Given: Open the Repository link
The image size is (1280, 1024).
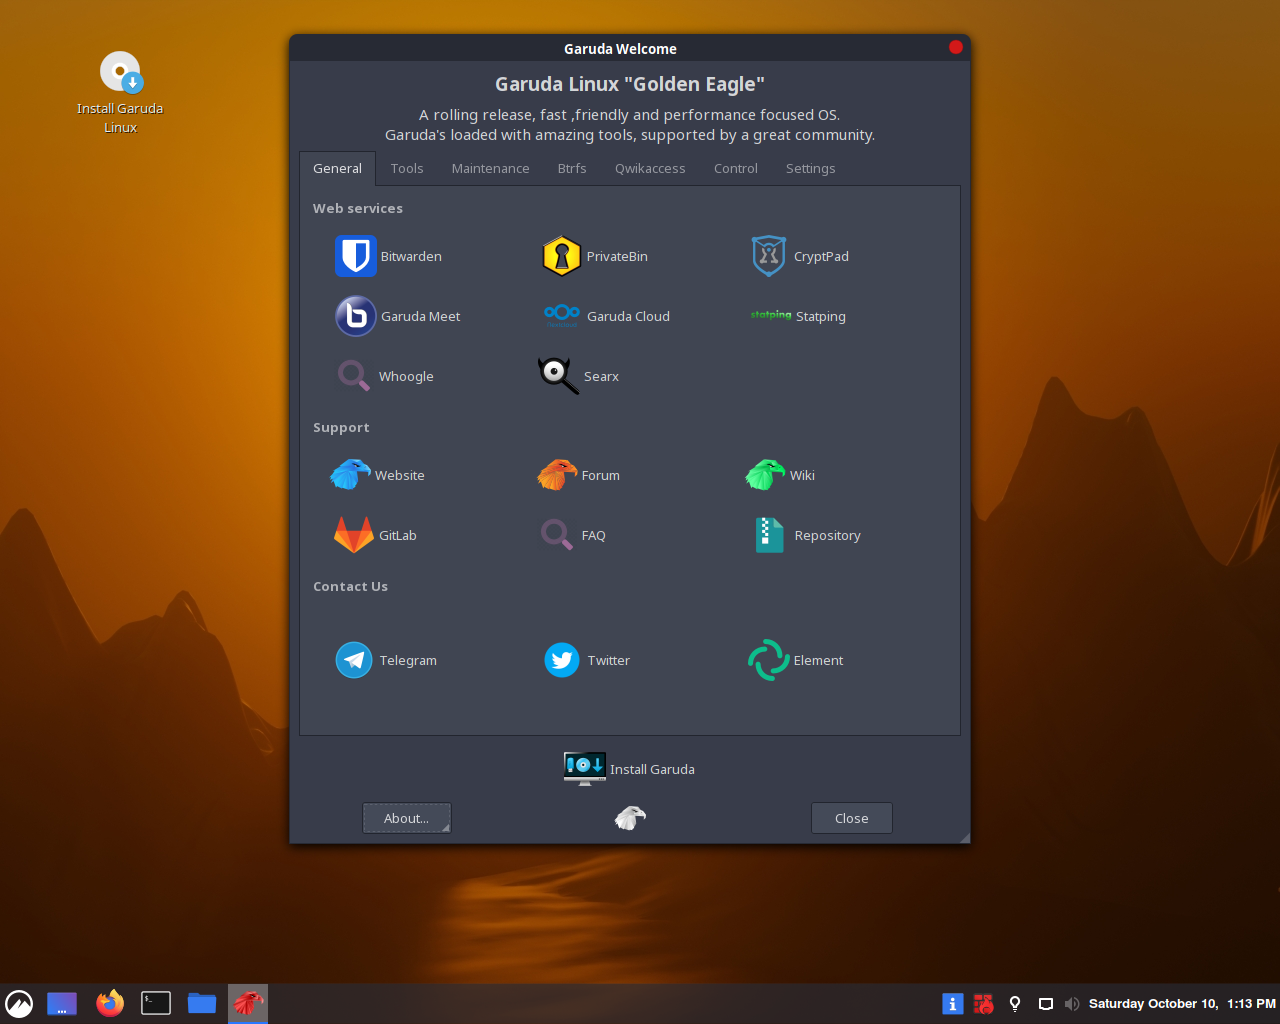Looking at the screenshot, I should tap(808, 535).
